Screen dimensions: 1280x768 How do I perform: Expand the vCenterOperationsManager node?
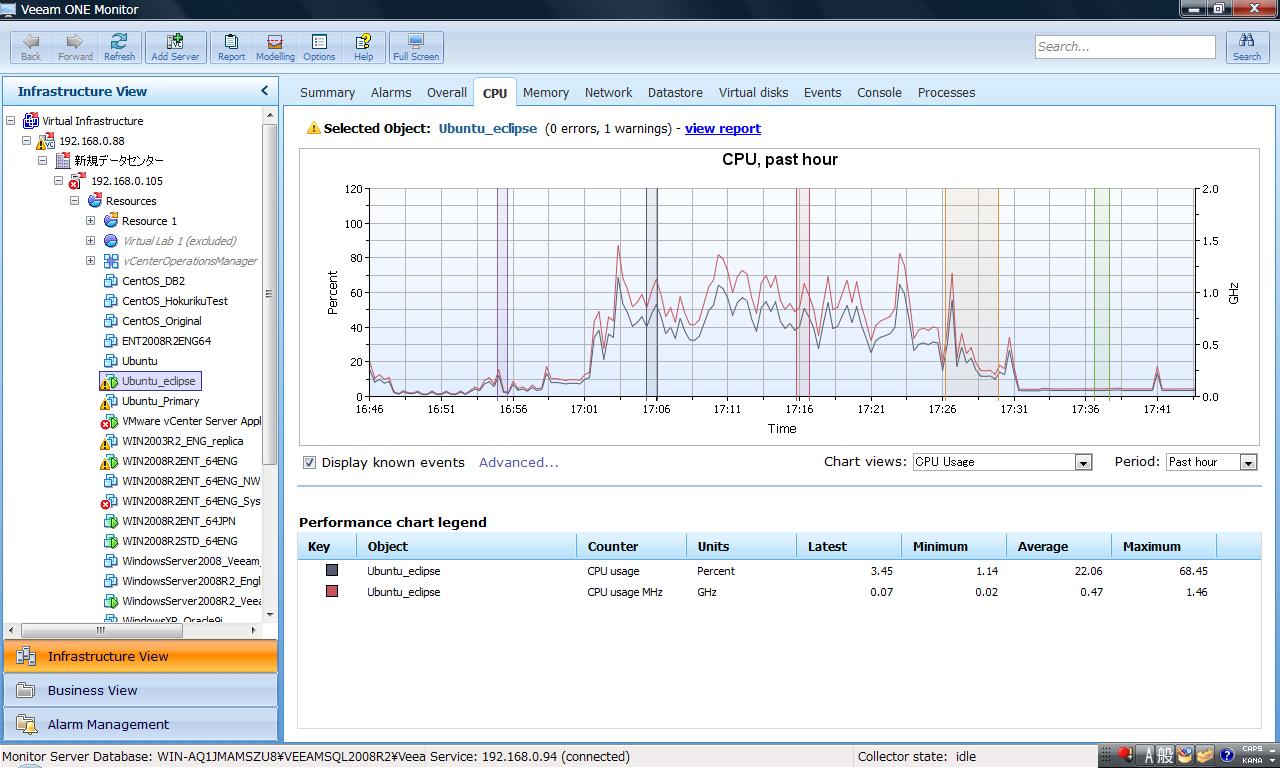[91, 261]
